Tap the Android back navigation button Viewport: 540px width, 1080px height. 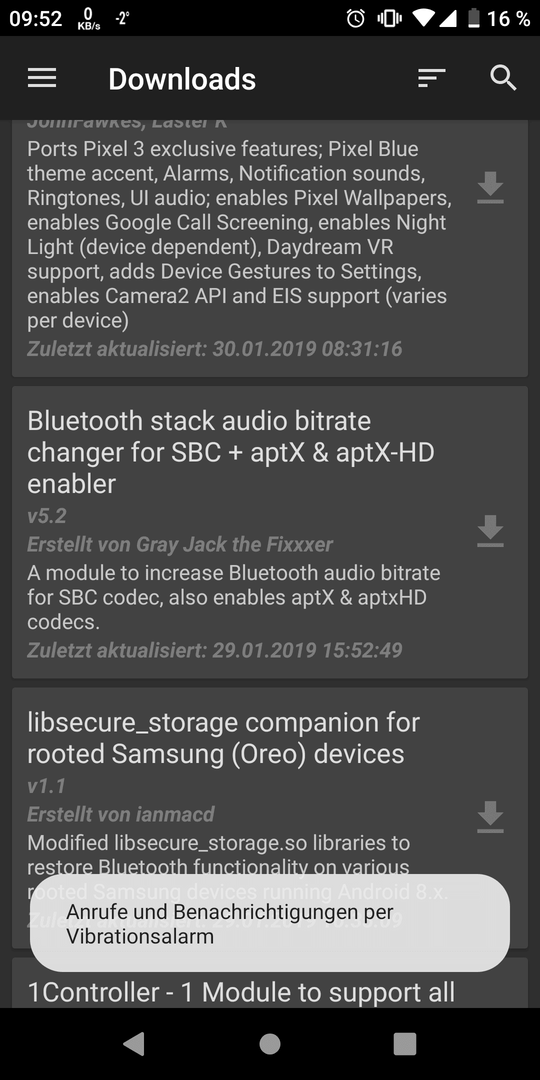(134, 1043)
